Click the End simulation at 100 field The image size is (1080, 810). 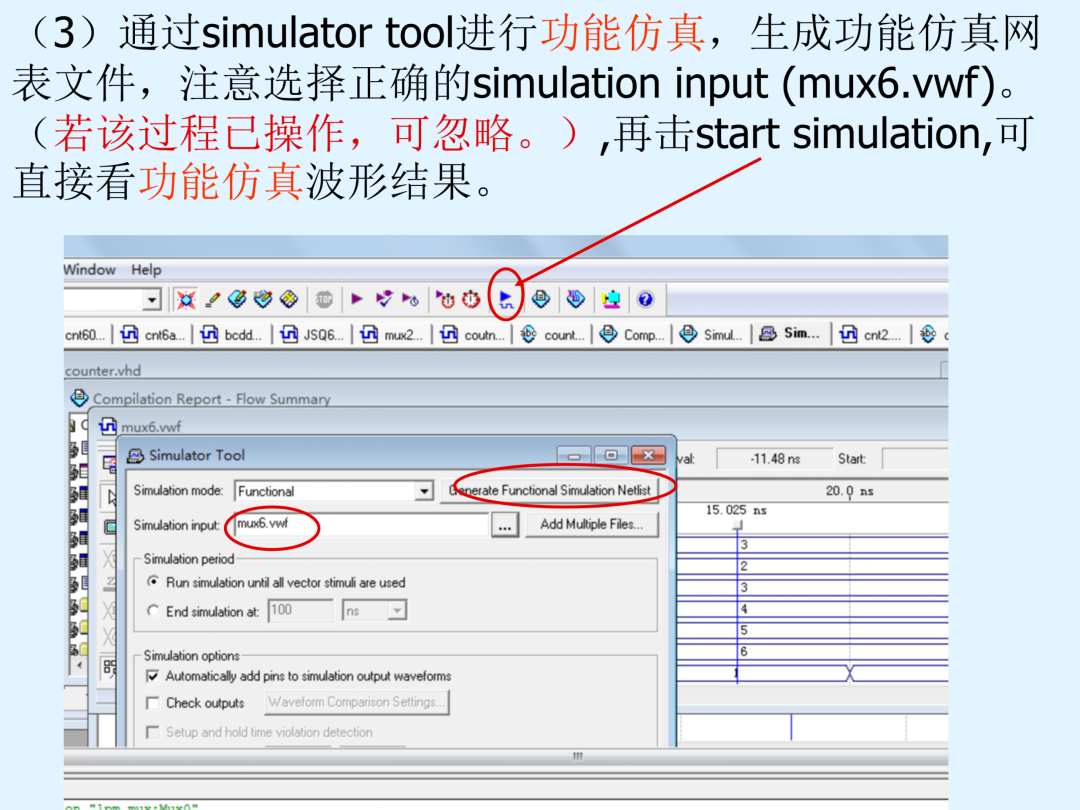pyautogui.click(x=301, y=610)
